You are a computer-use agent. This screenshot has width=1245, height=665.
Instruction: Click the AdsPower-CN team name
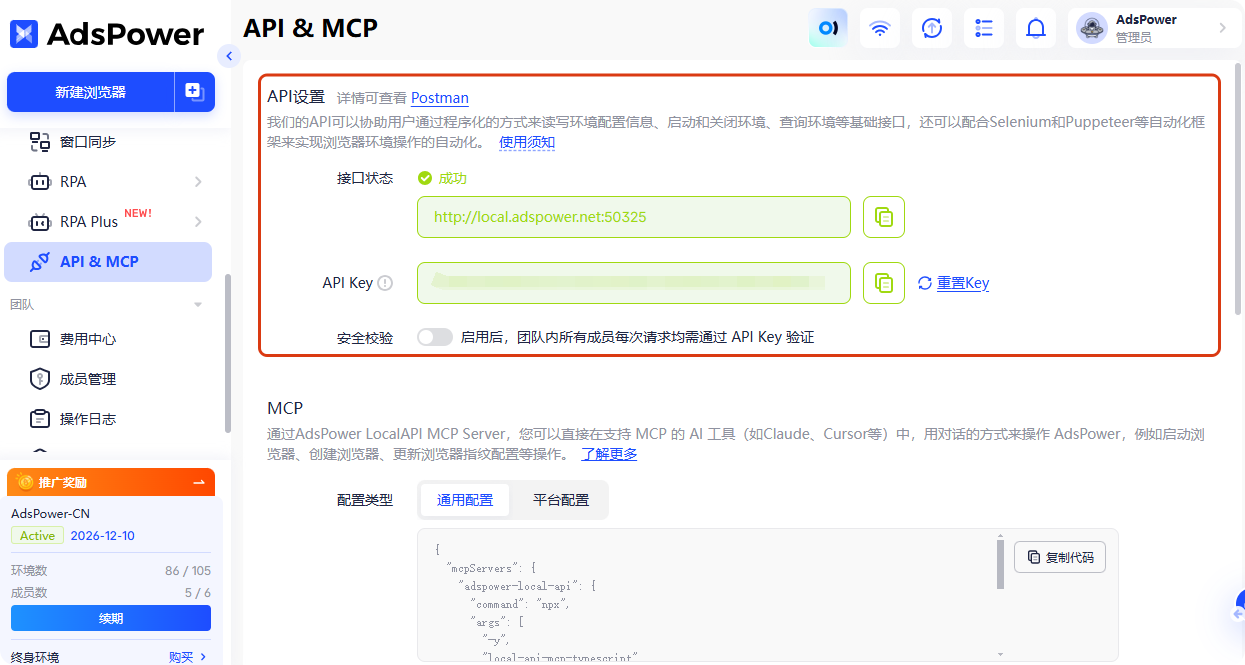(x=50, y=514)
